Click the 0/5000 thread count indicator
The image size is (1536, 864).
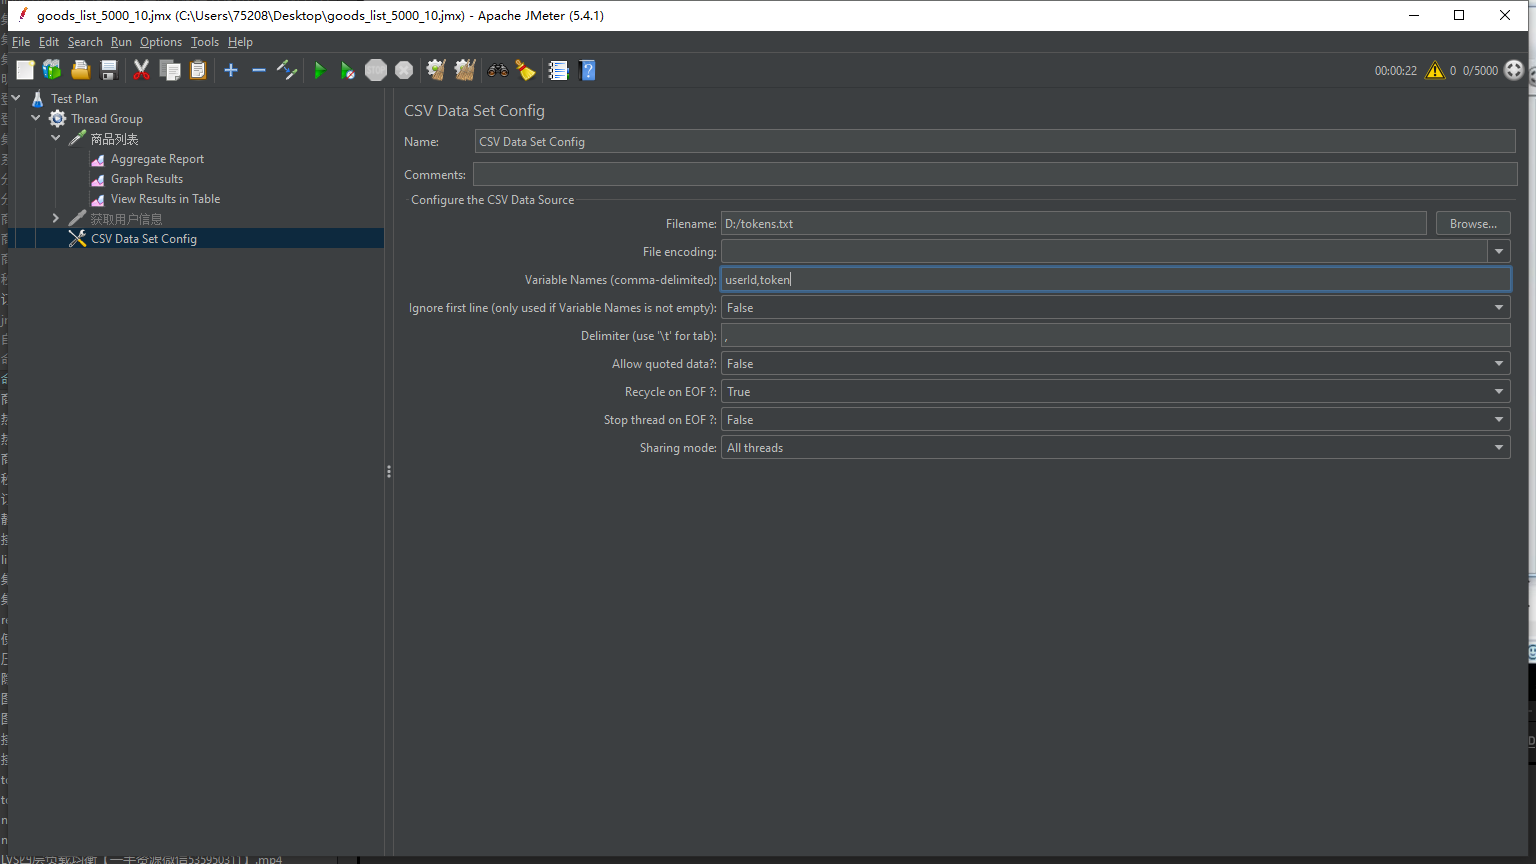coord(1480,70)
